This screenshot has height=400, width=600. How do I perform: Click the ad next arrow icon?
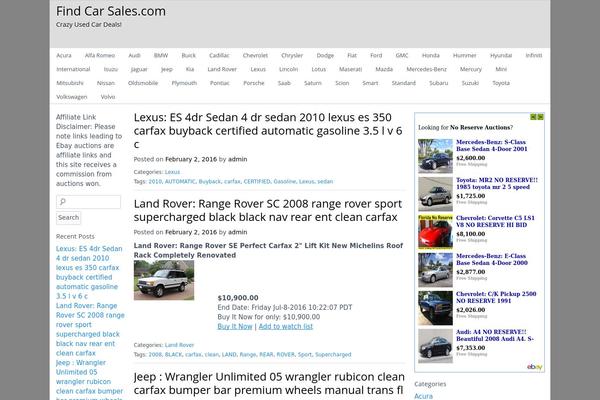540,117
